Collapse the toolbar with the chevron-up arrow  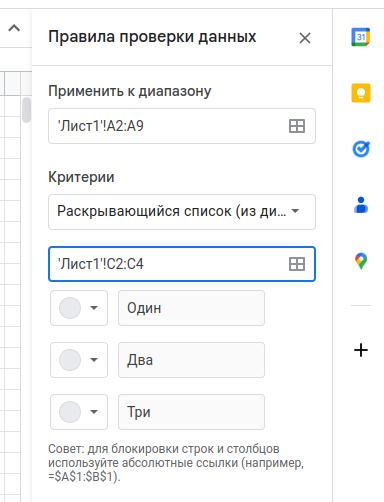click(14, 28)
